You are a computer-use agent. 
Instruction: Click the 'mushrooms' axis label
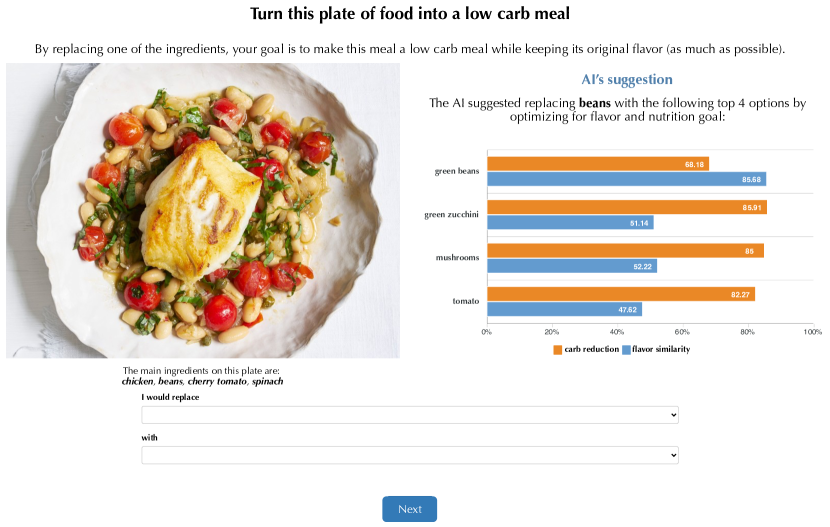pos(457,258)
